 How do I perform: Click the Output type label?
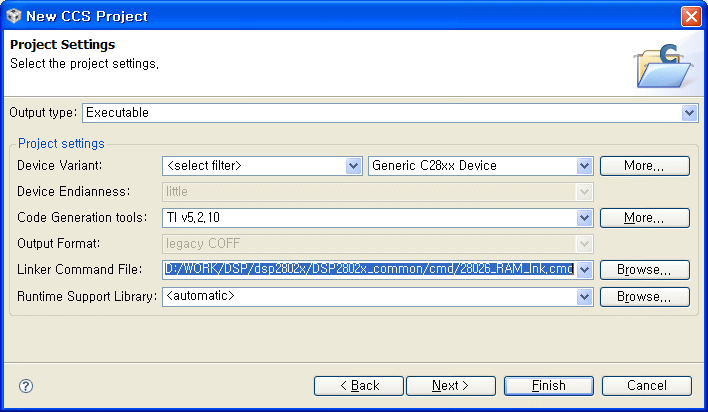point(43,112)
